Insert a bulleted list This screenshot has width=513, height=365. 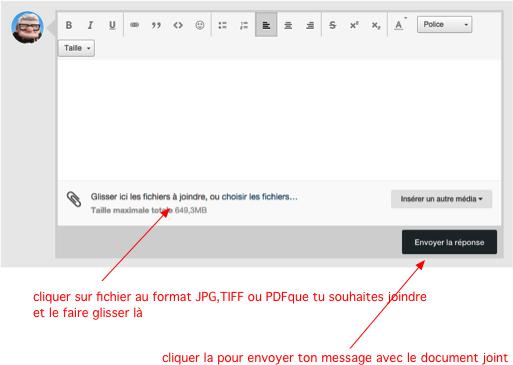pos(222,25)
